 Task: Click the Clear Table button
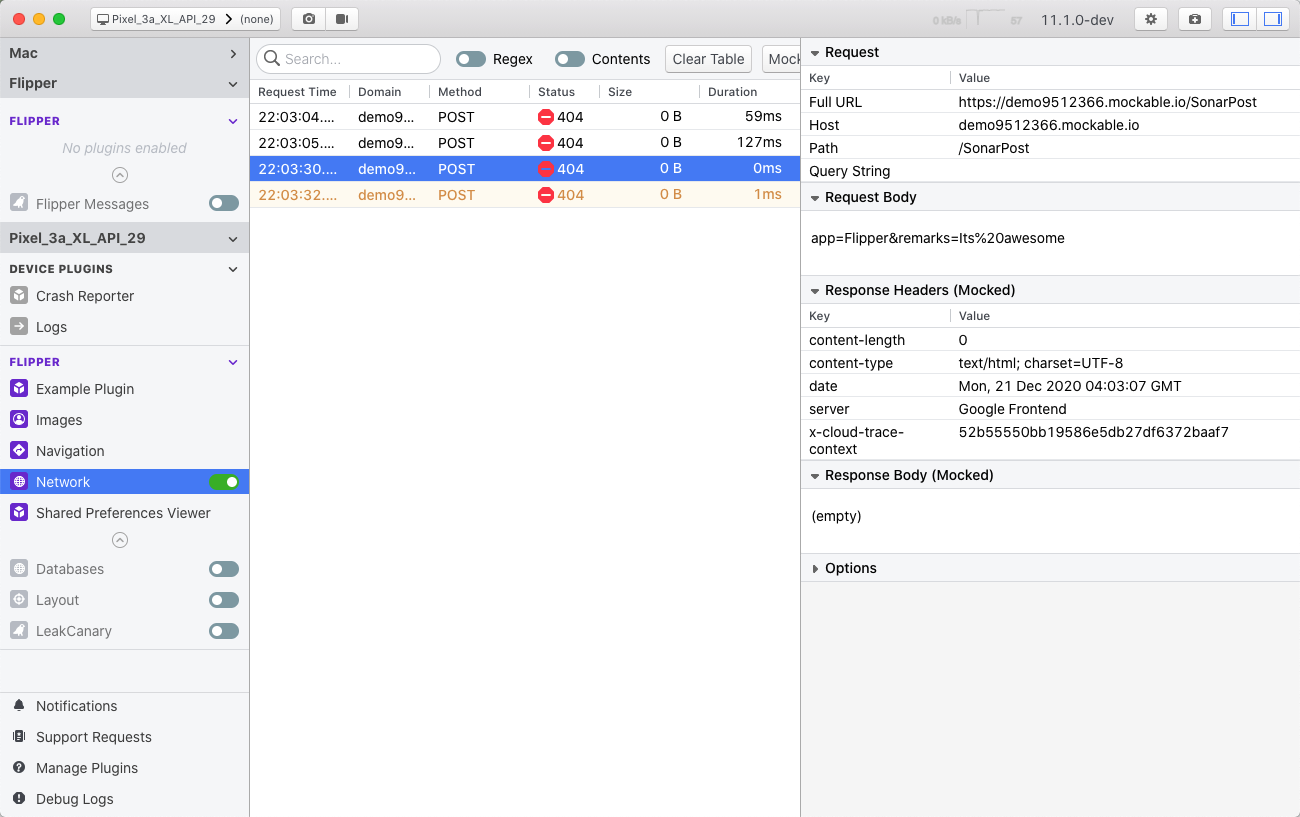click(x=708, y=59)
